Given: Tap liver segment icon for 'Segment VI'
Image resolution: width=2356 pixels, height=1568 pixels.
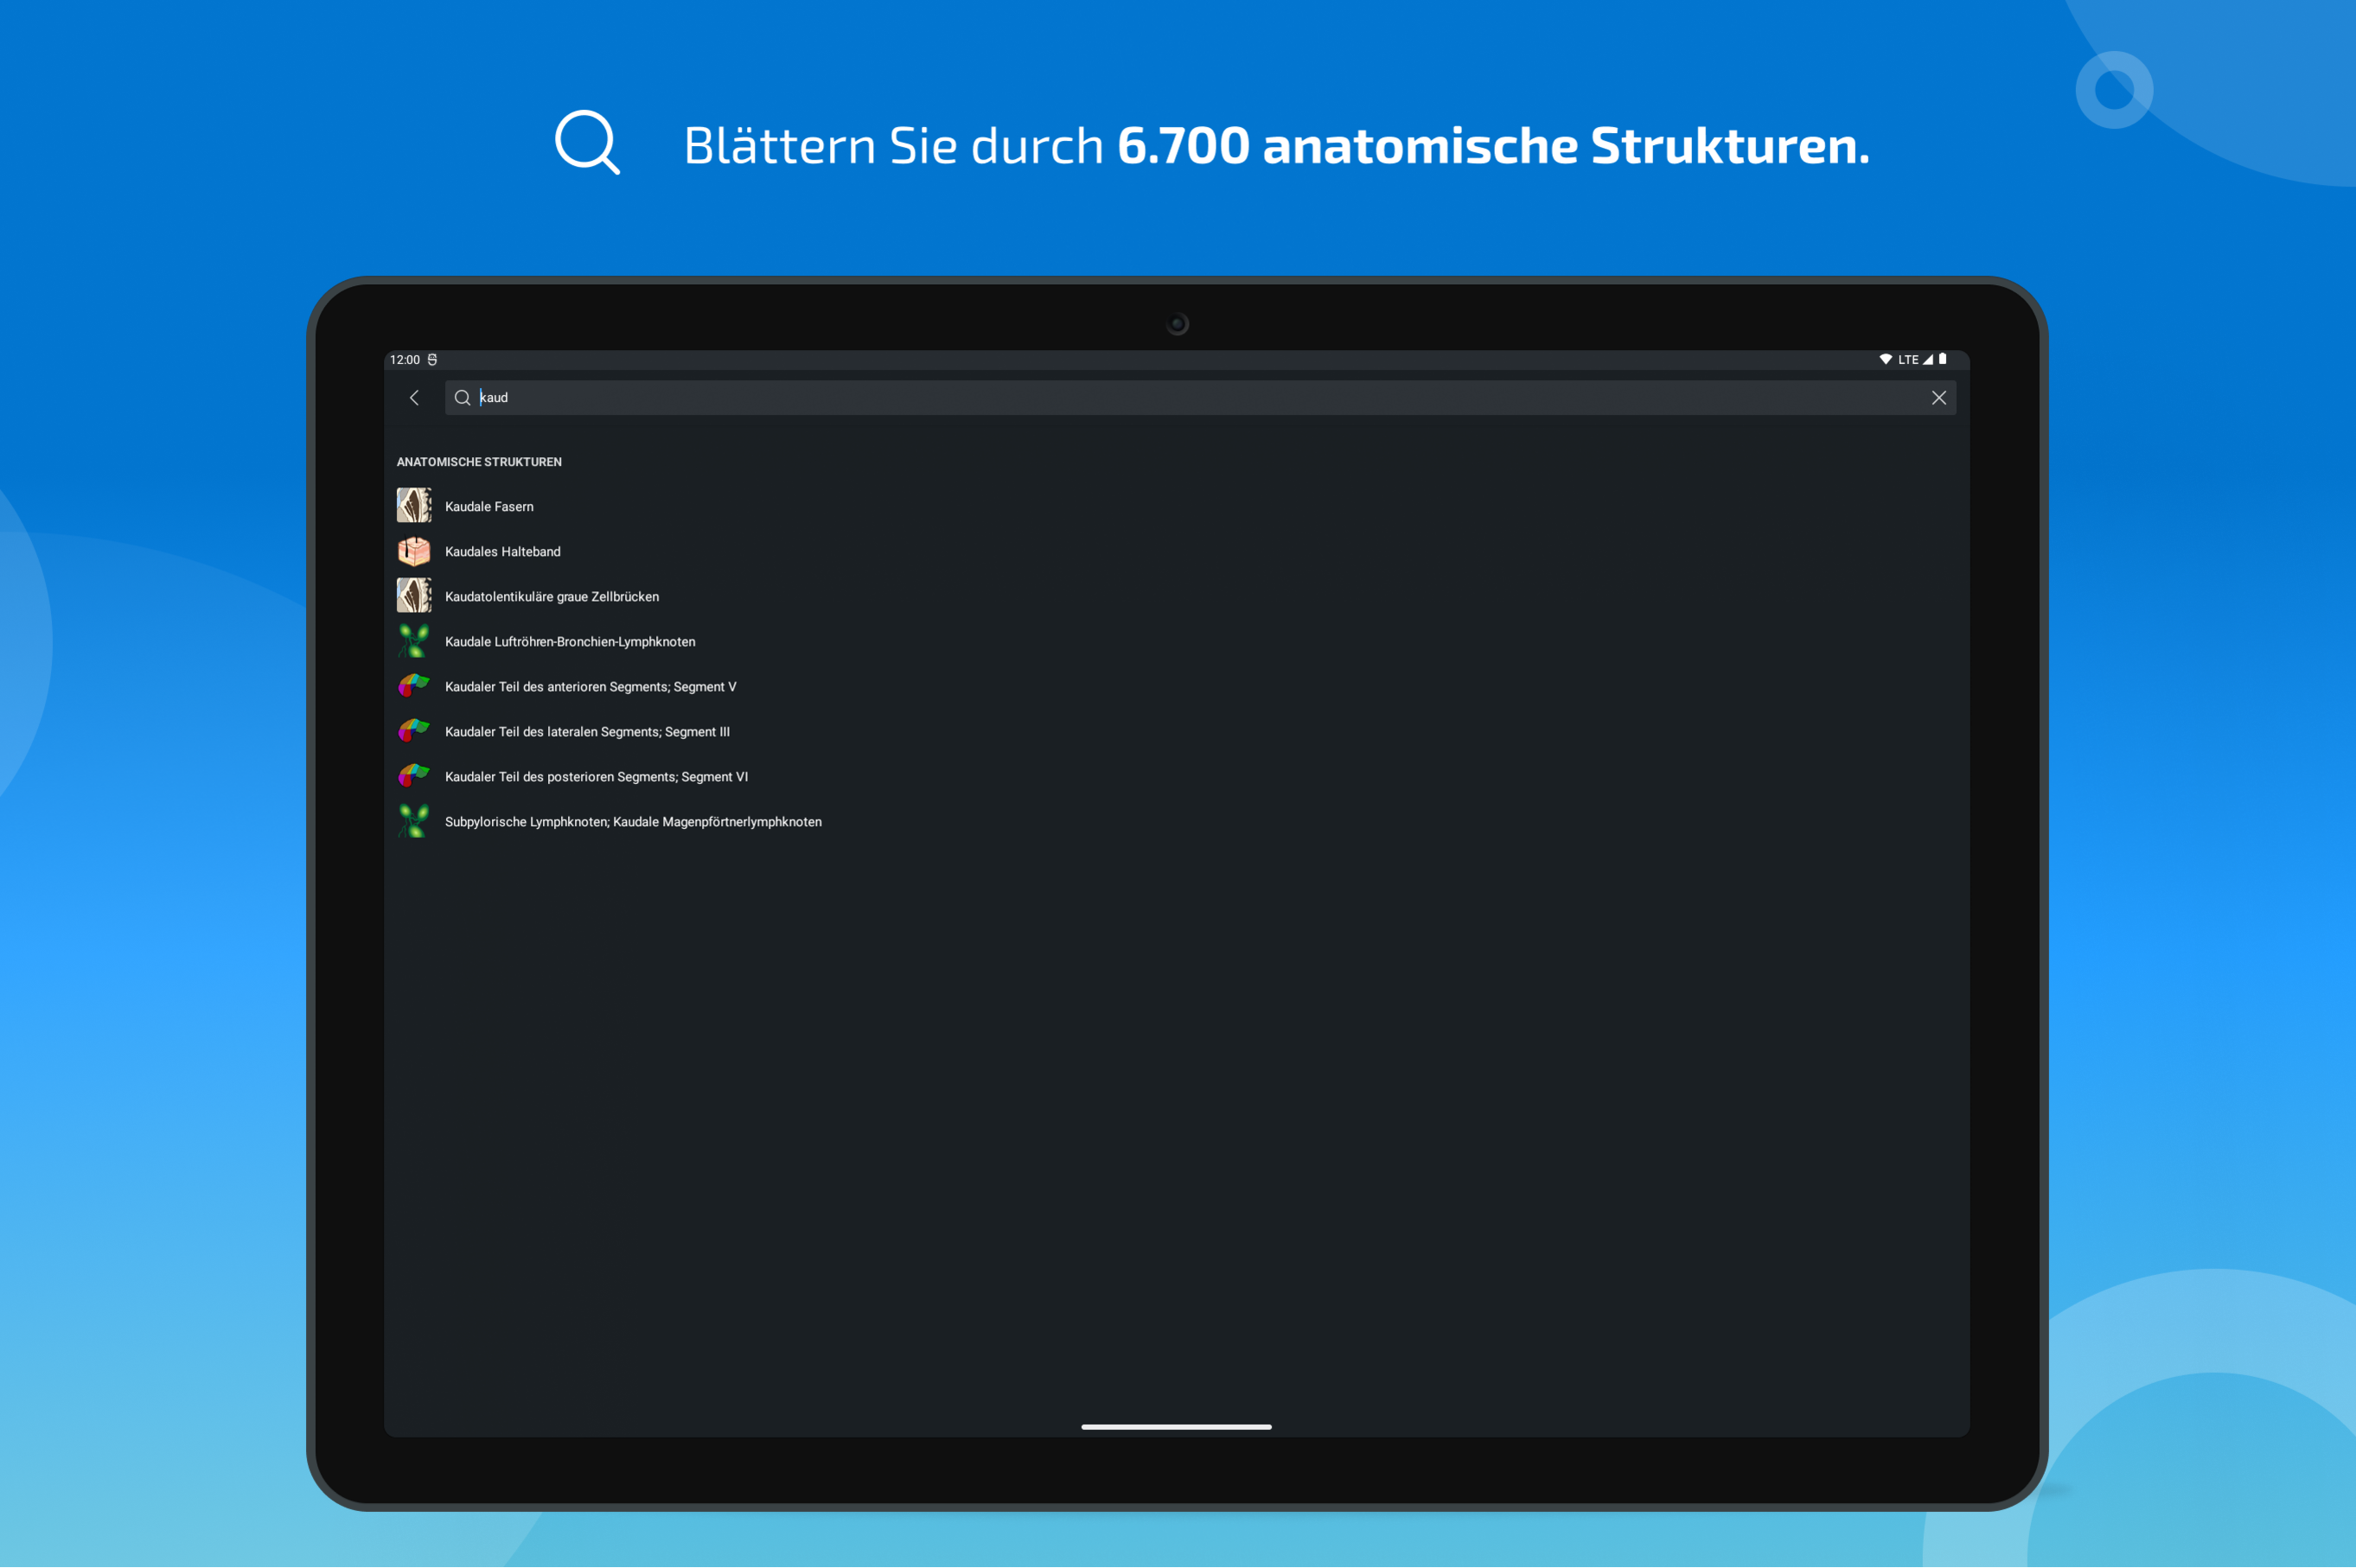Looking at the screenshot, I should tap(414, 776).
